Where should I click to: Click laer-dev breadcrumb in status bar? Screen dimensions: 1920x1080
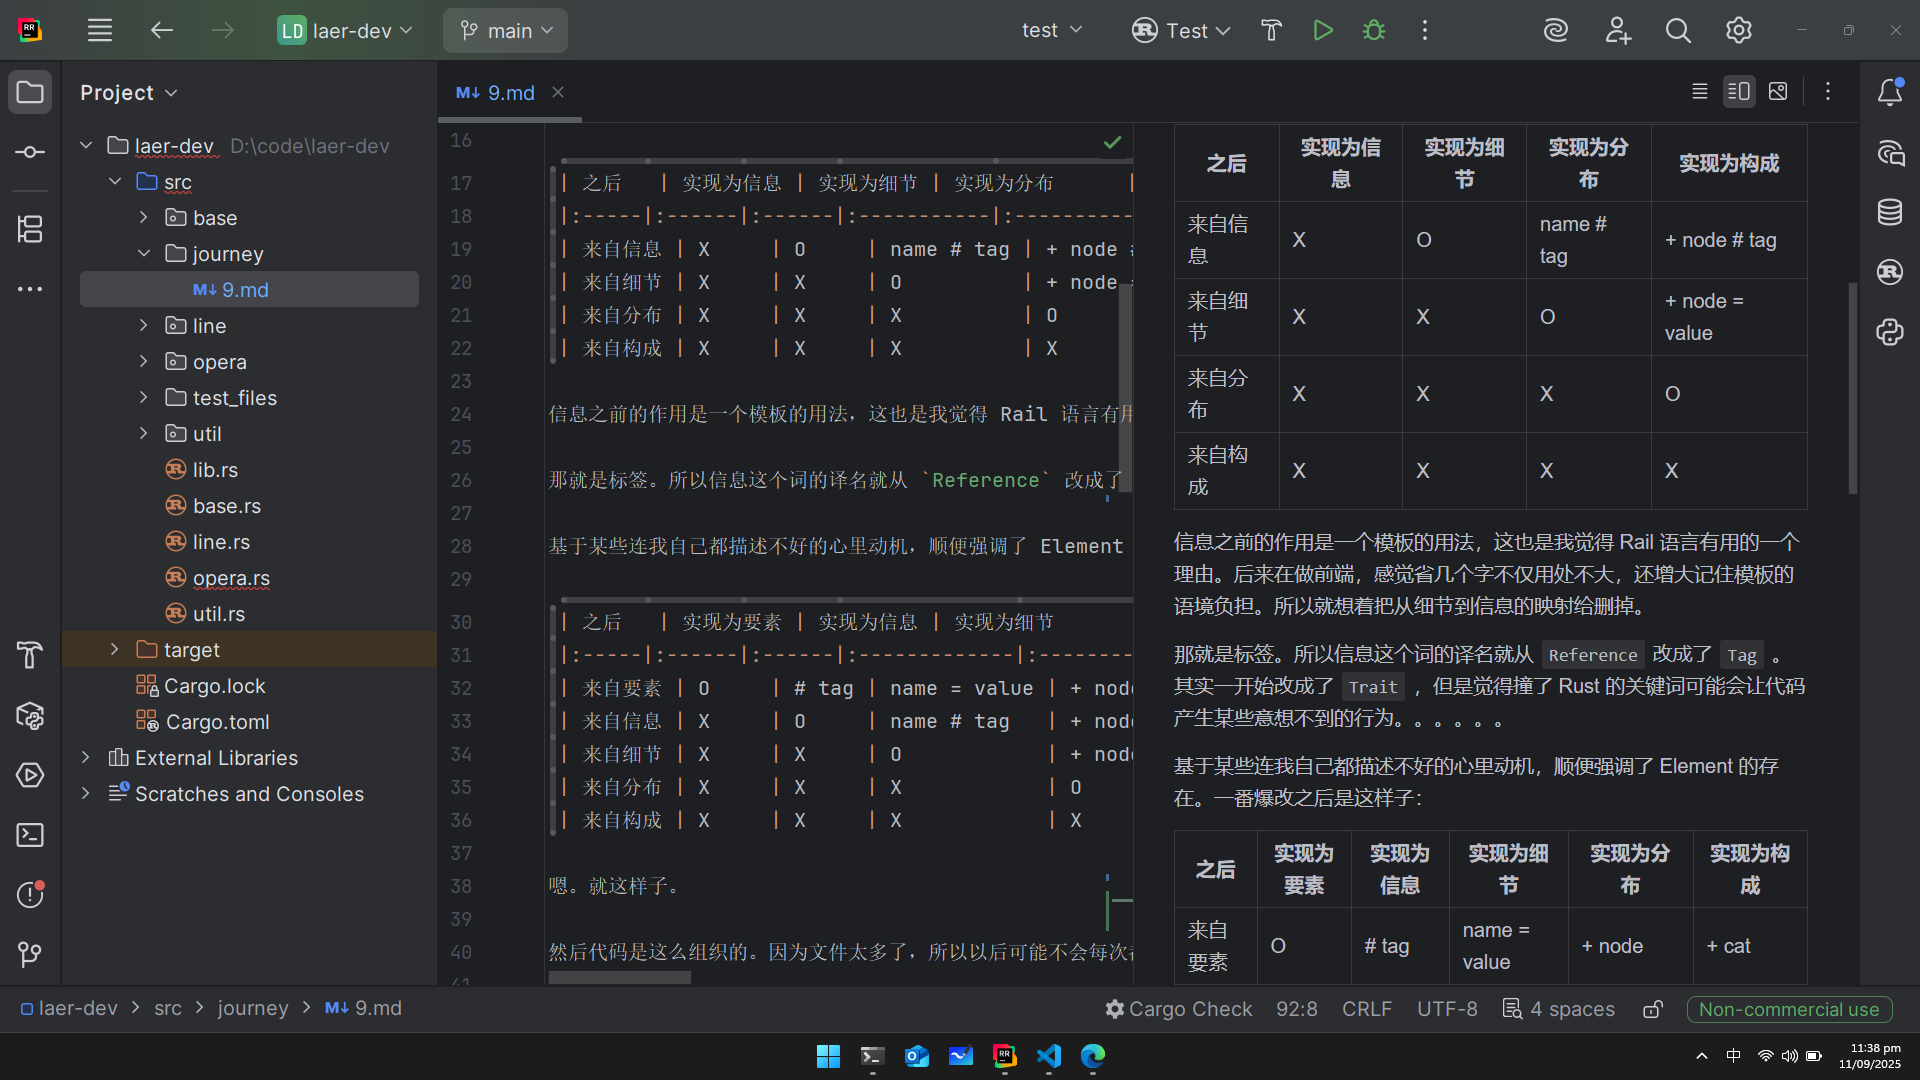coord(69,1009)
